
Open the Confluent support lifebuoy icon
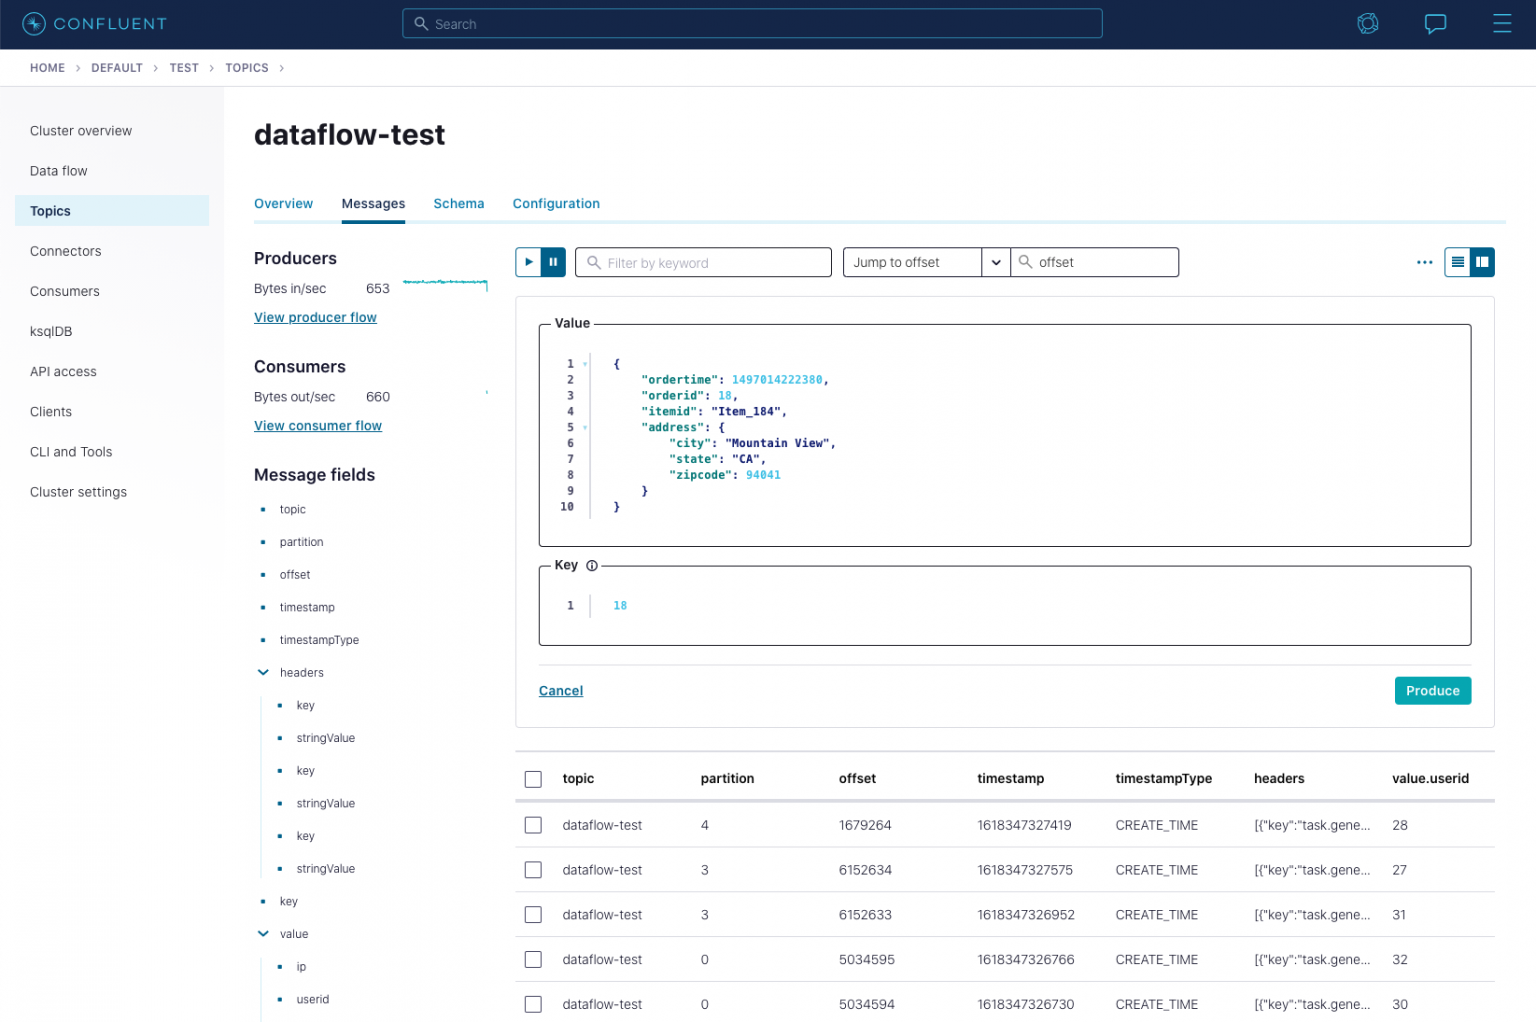[x=1367, y=23]
